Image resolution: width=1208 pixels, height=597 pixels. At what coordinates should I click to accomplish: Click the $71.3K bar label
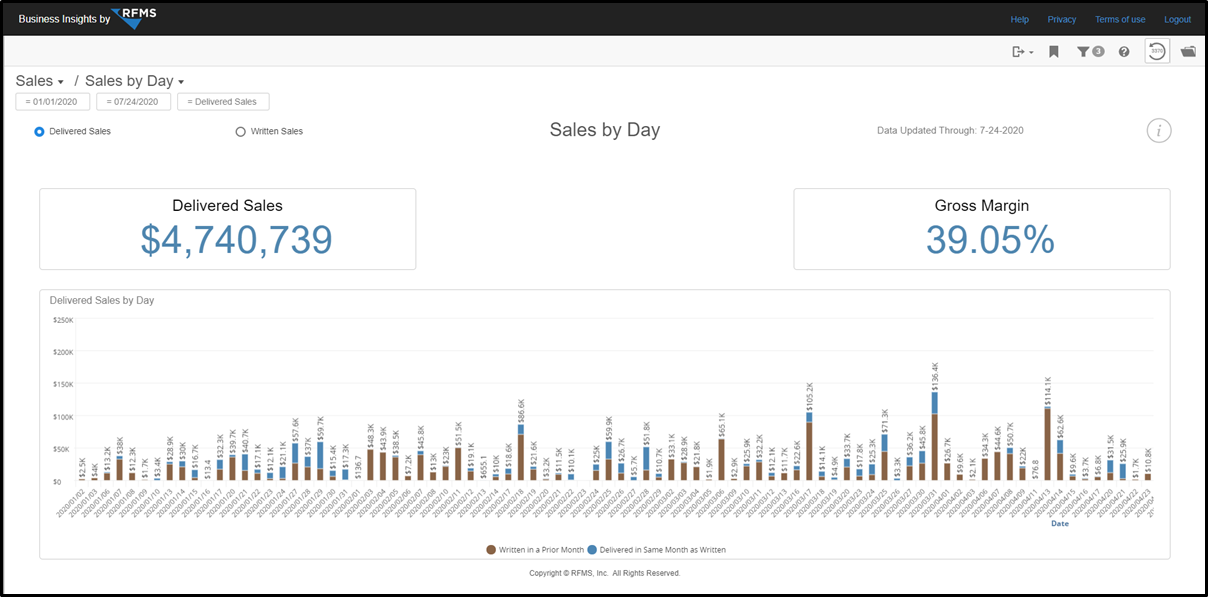coord(885,421)
